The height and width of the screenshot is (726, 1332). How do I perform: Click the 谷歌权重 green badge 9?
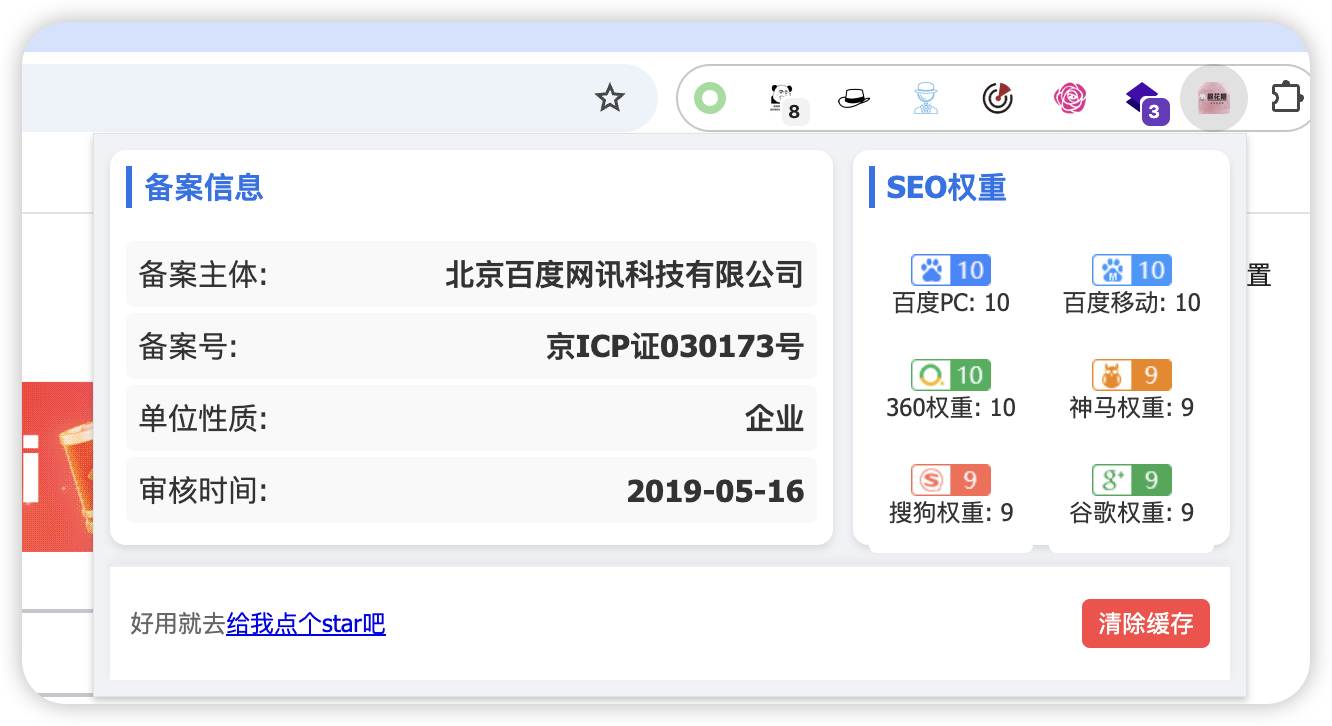coord(1130,479)
